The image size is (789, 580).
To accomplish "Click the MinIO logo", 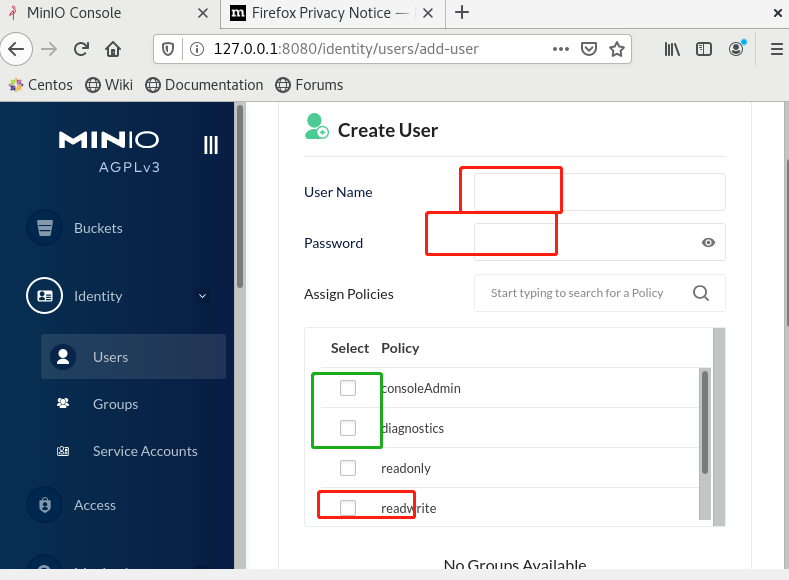I will tap(109, 151).
